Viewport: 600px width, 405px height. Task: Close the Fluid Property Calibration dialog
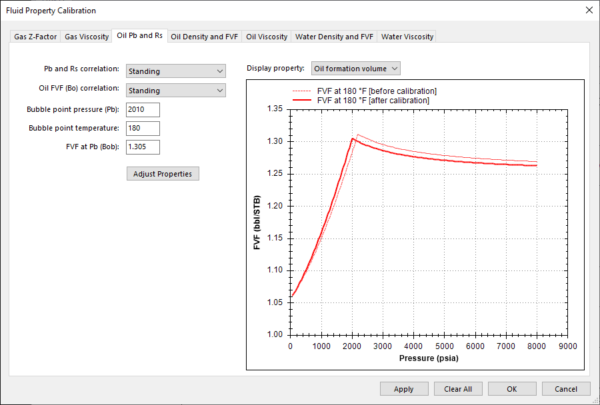583,9
